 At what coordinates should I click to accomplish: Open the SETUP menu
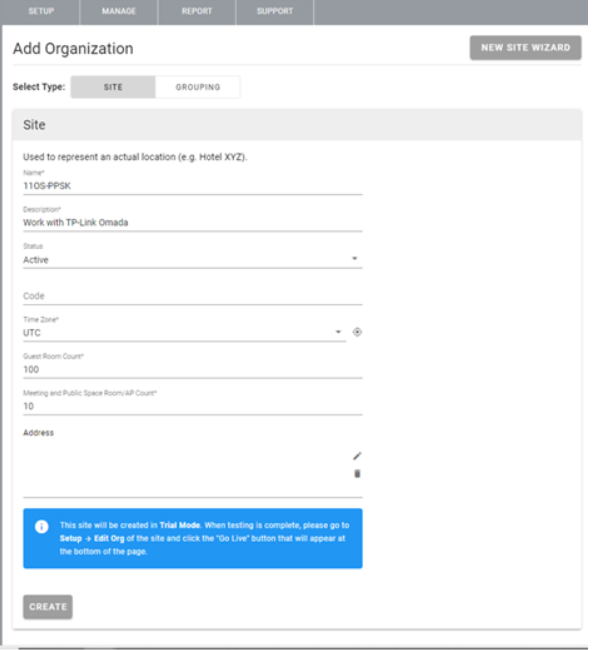point(41,12)
